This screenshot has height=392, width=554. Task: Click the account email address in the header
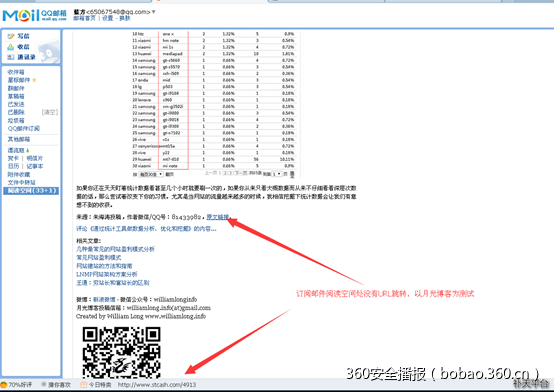[118, 12]
